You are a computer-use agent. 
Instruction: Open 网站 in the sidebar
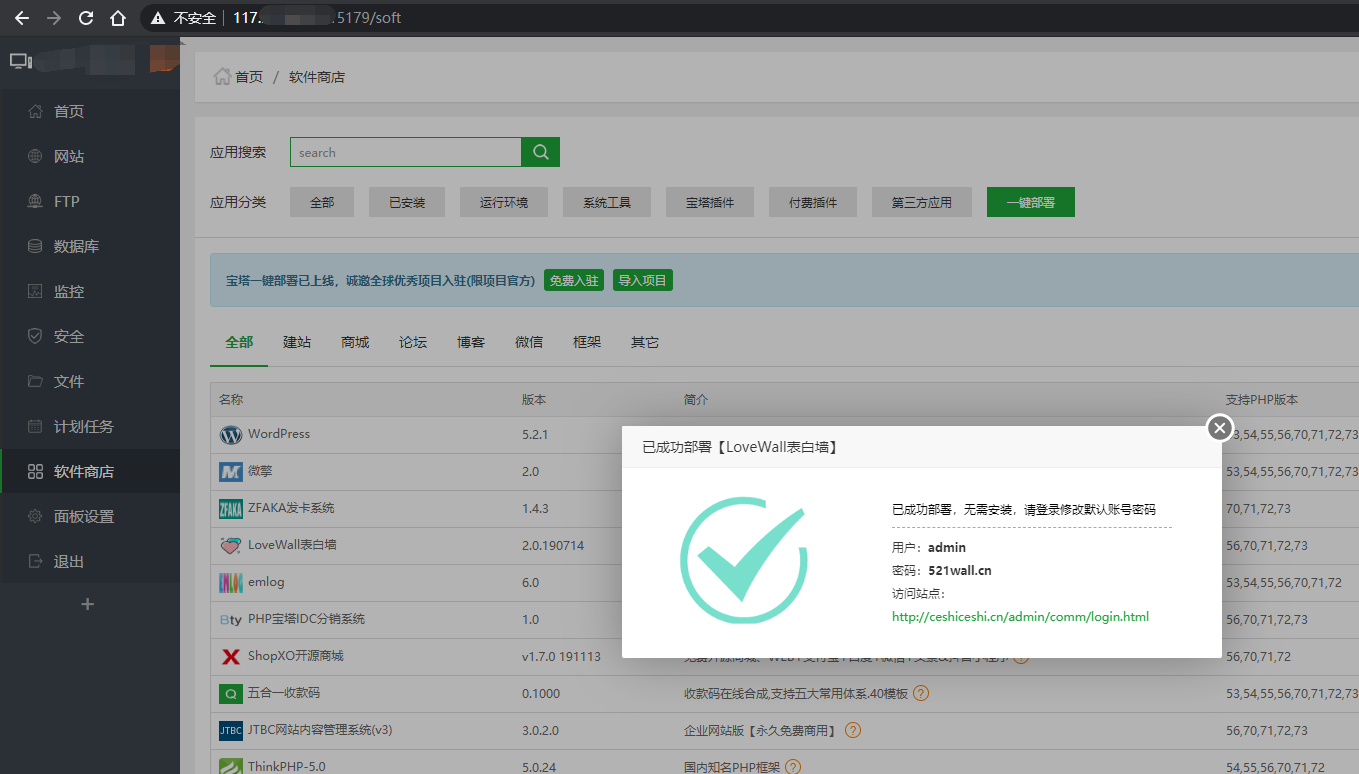click(x=90, y=156)
